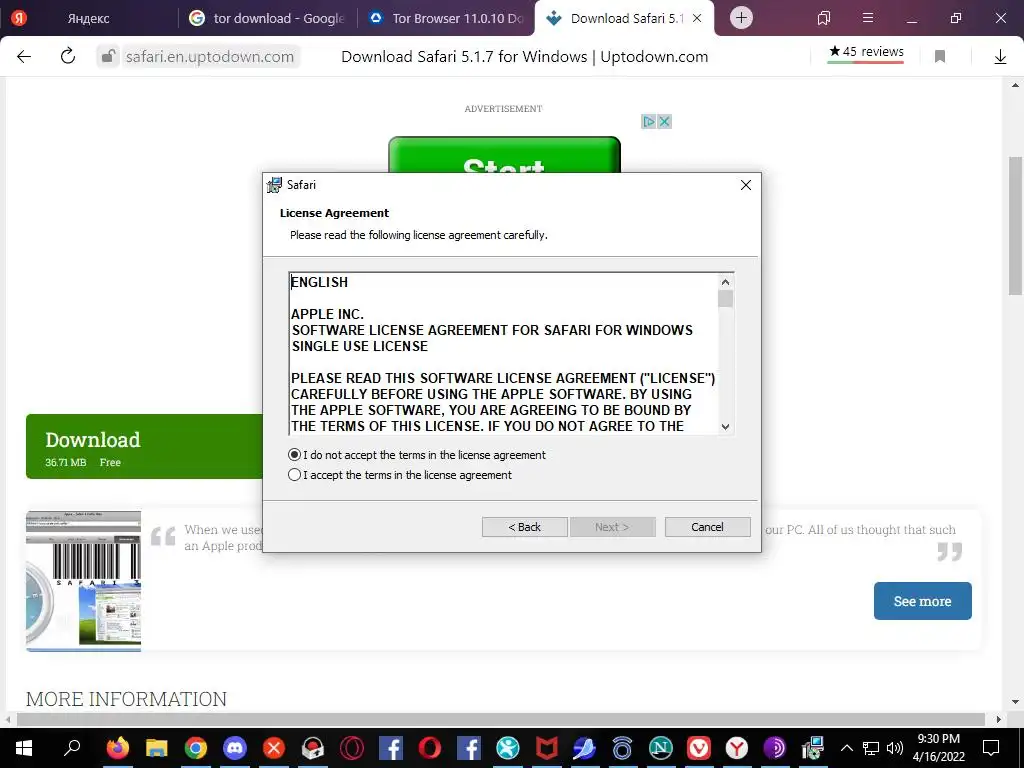Open Netscape Navigator from the taskbar

(660, 747)
